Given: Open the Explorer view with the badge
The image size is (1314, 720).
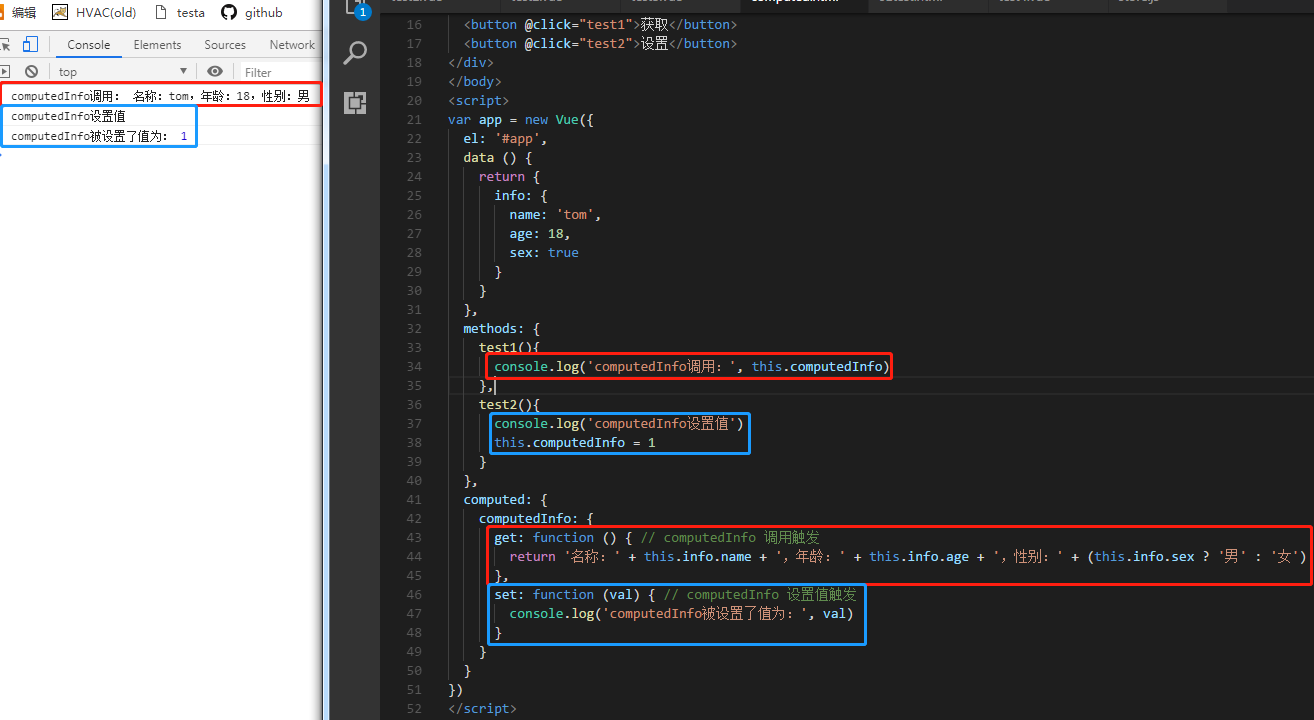Looking at the screenshot, I should pyautogui.click(x=355, y=8).
